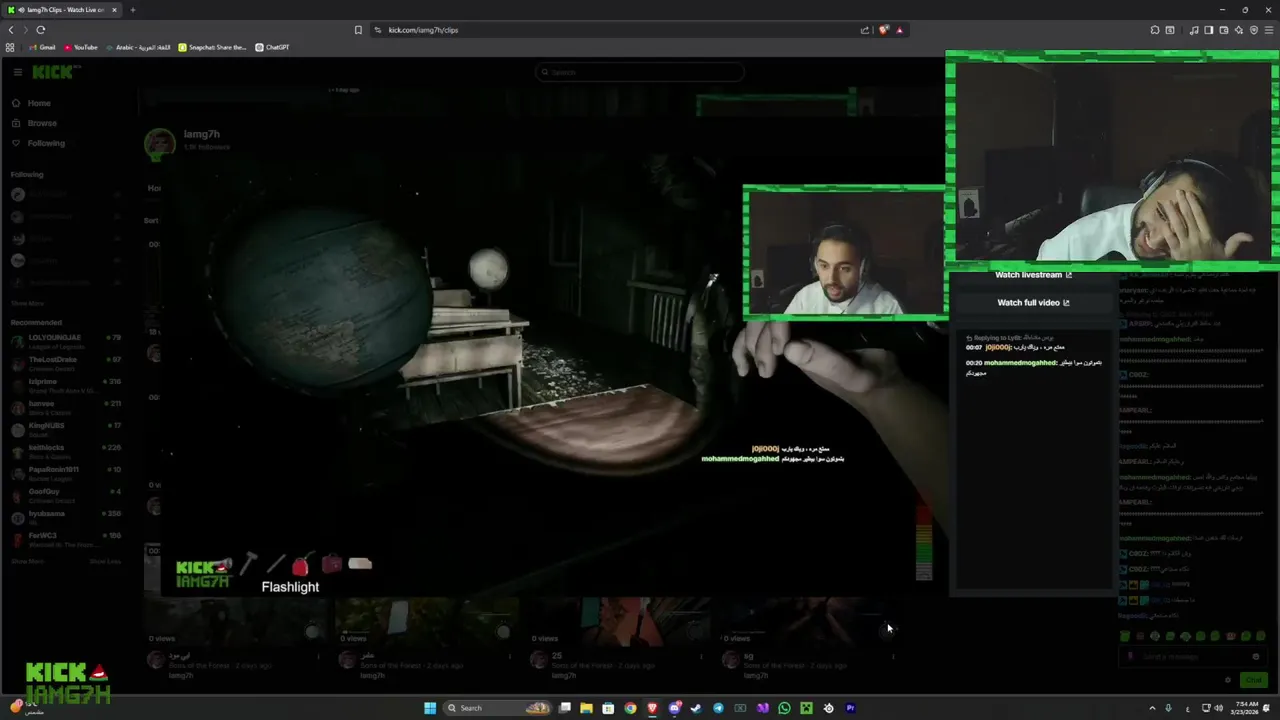Viewport: 1280px width, 720px height.
Task: Click the iamg7h channel avatar
Action: pos(159,143)
